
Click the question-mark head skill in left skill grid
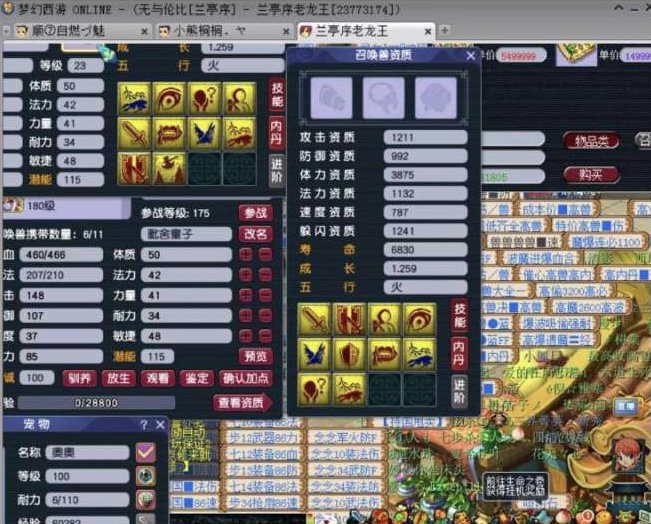coord(204,99)
